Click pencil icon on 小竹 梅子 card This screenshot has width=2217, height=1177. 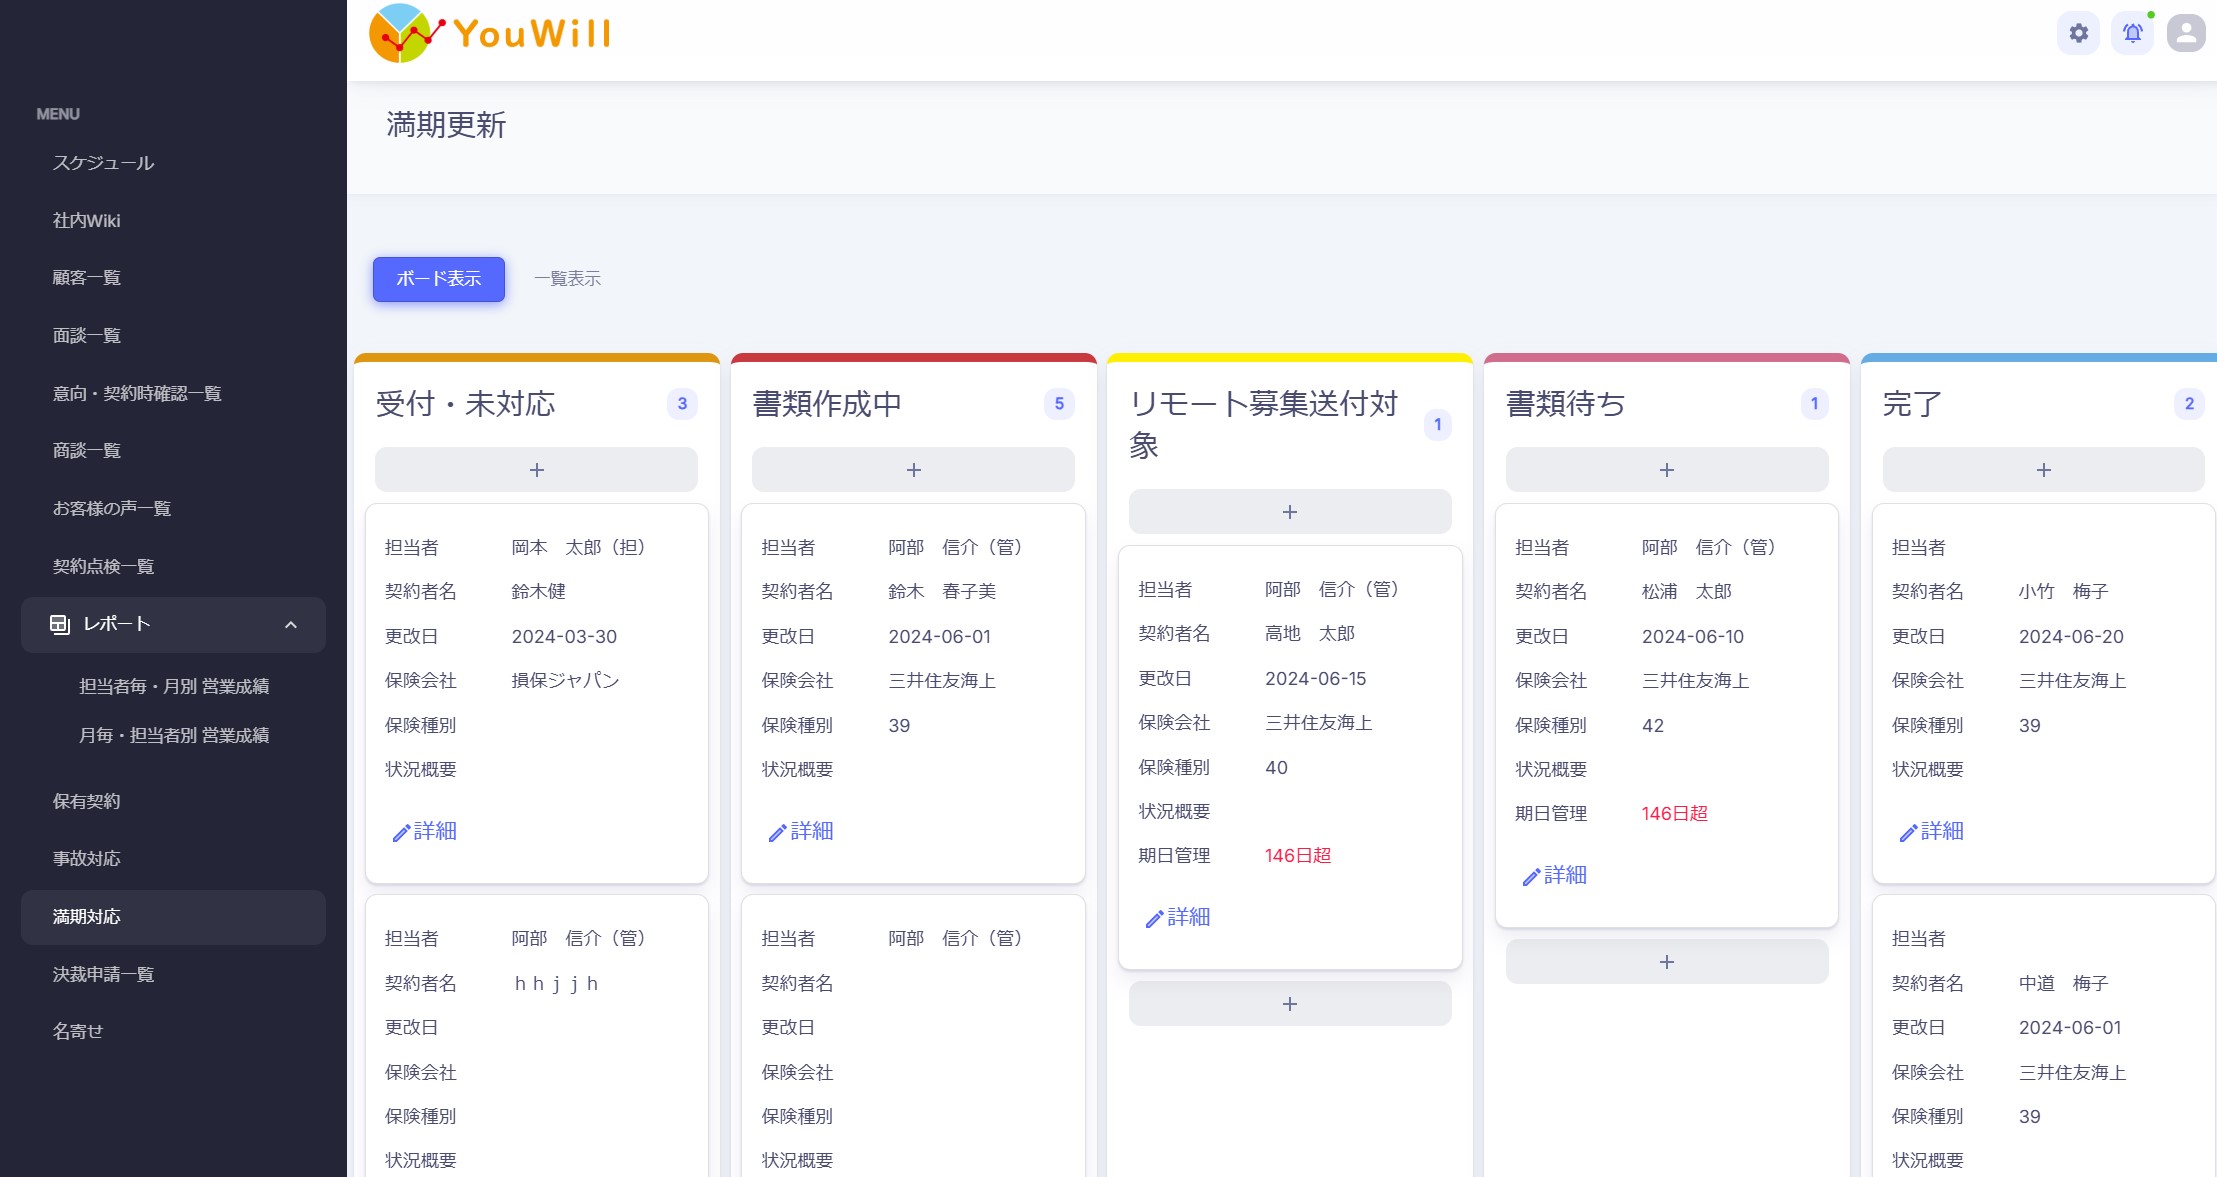pos(1908,833)
